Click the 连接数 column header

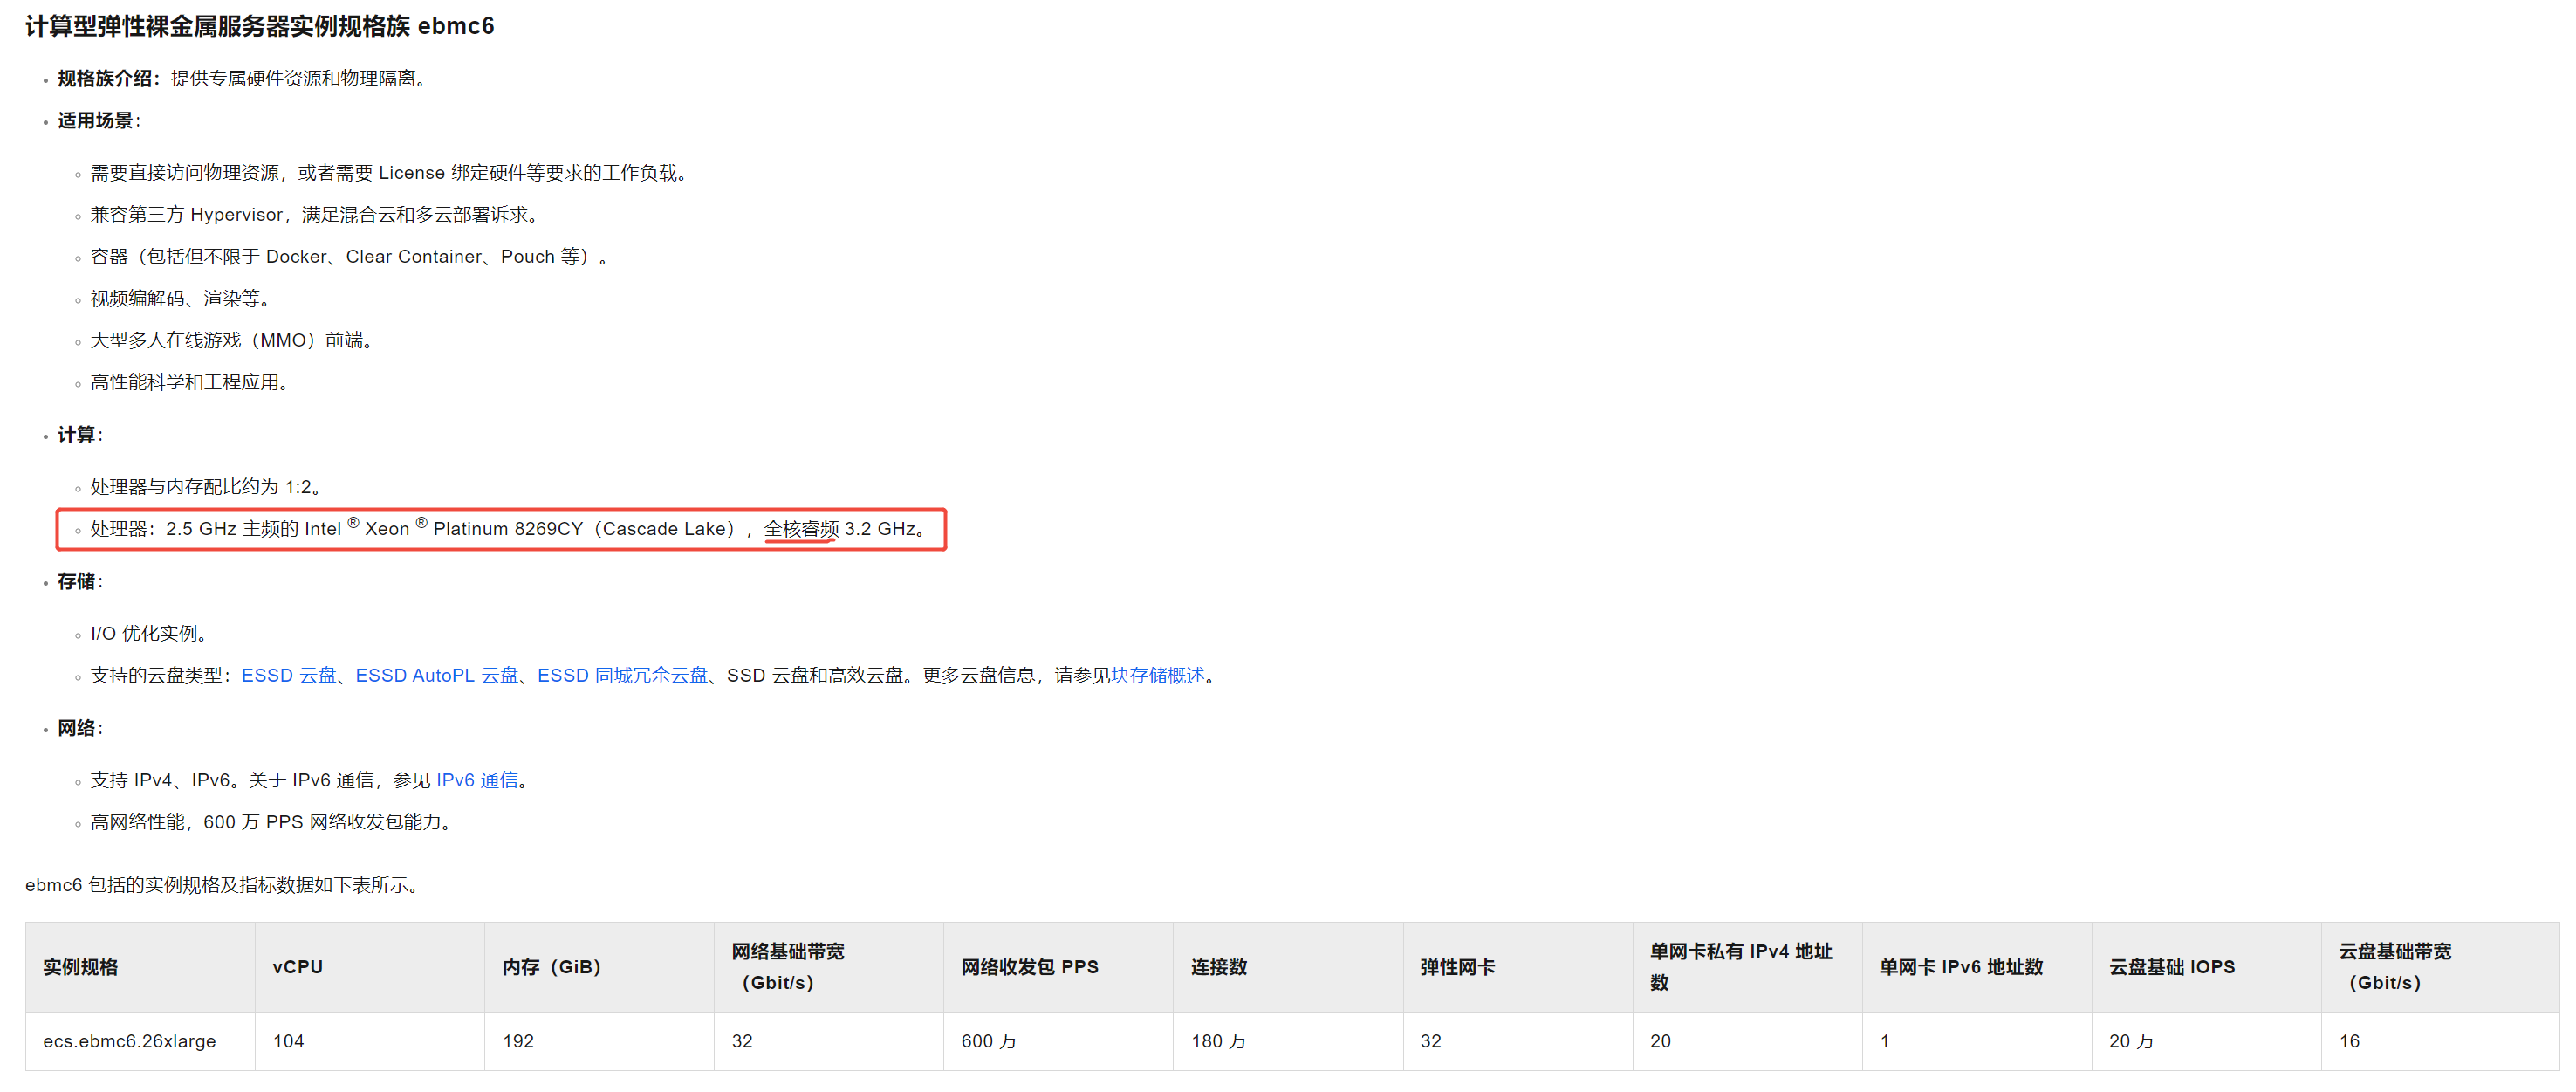[x=1219, y=967]
